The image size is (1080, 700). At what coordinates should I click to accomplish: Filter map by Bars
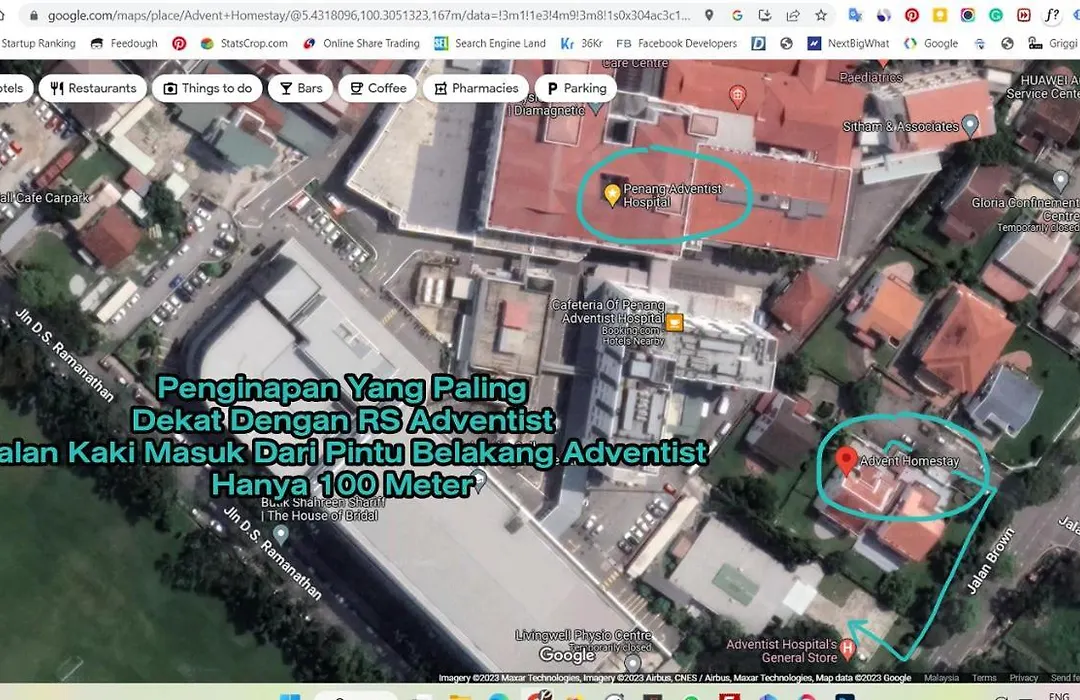[300, 88]
